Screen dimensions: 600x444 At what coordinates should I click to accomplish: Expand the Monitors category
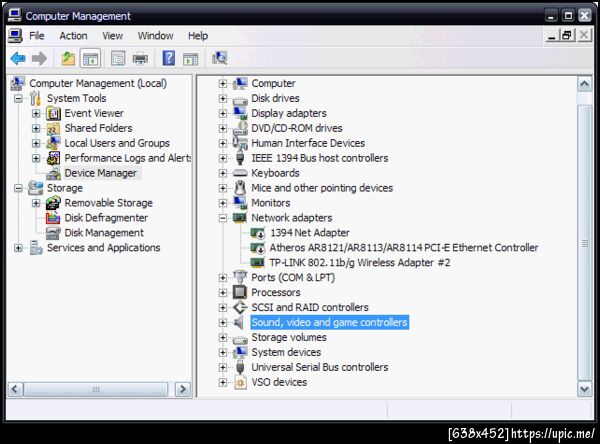click(x=223, y=203)
